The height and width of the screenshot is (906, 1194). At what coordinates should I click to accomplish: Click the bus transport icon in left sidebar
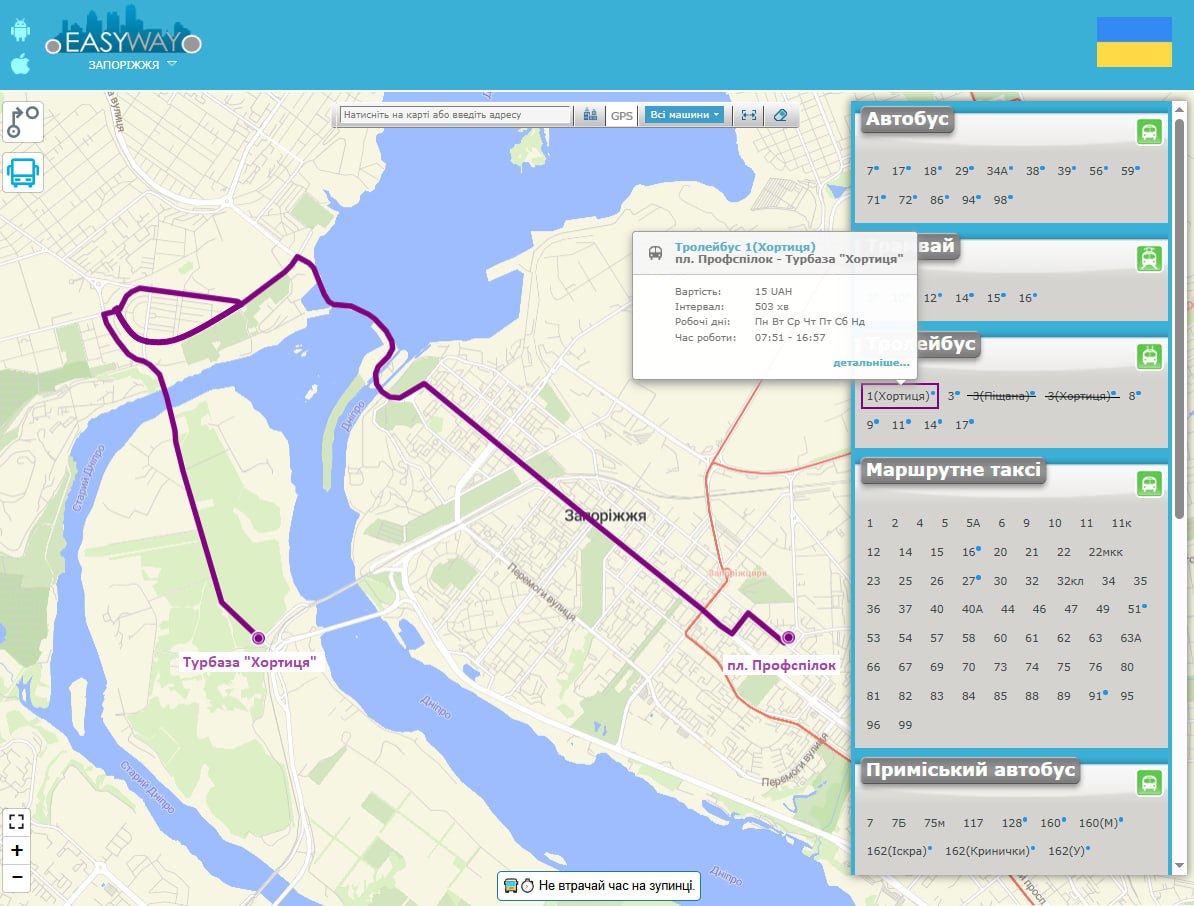[x=23, y=173]
